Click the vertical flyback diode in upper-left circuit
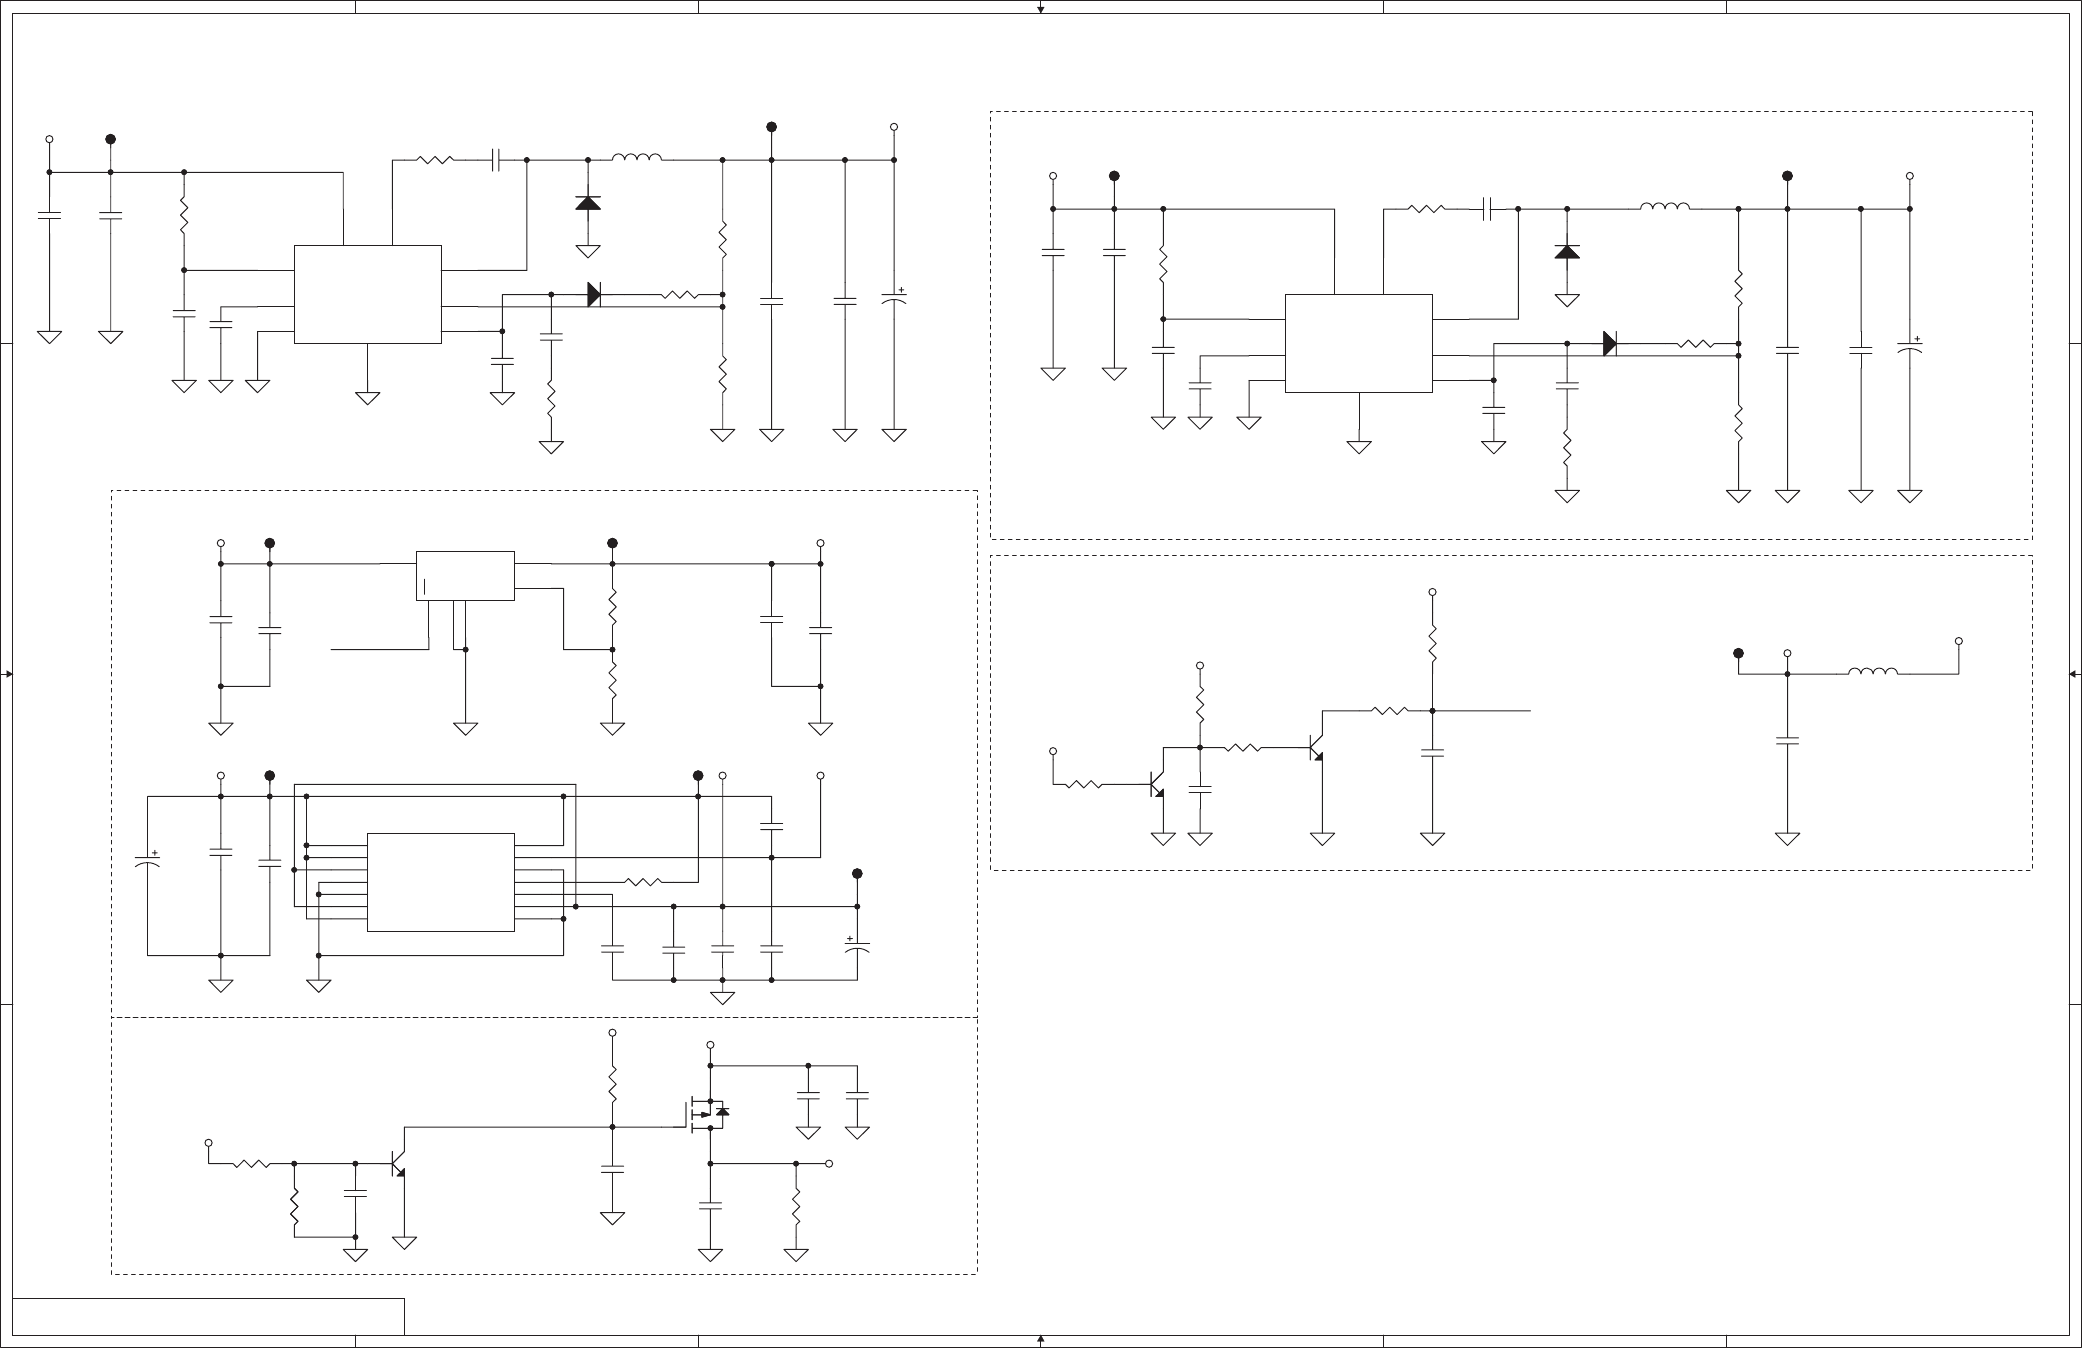This screenshot has width=2082, height=1348. point(588,203)
